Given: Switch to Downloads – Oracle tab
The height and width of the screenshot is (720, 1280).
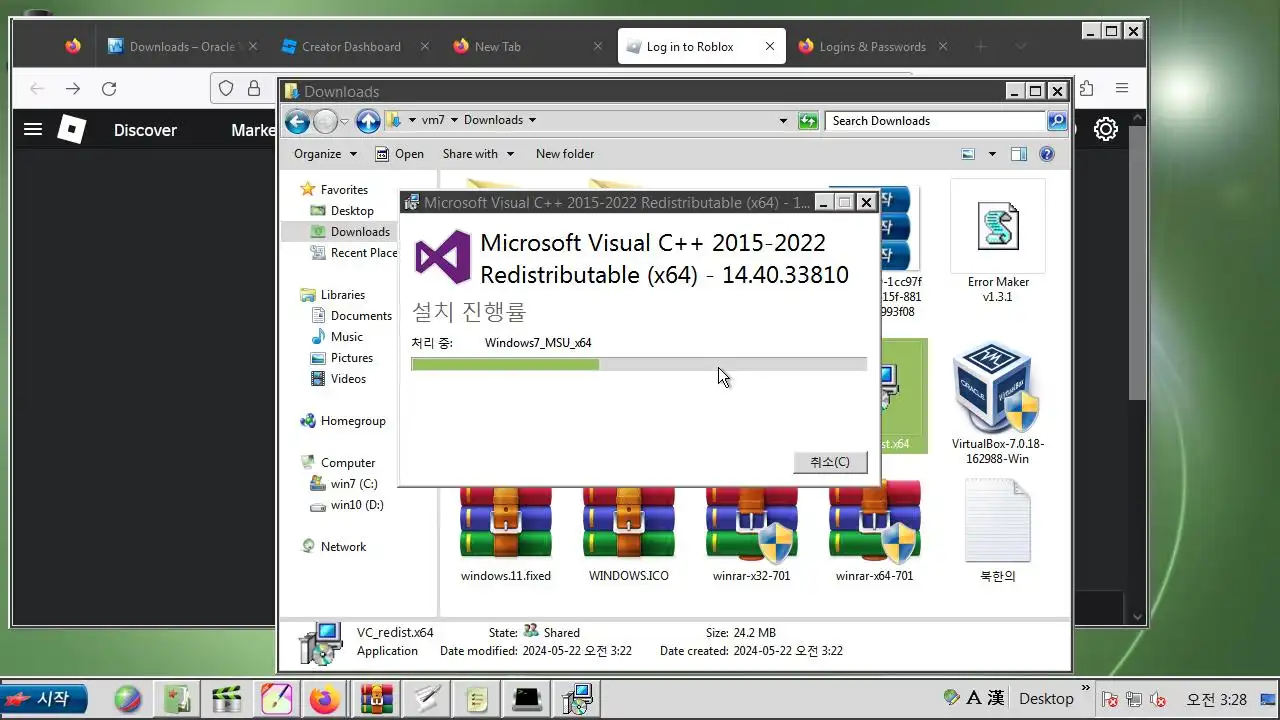Looking at the screenshot, I should pos(182,47).
